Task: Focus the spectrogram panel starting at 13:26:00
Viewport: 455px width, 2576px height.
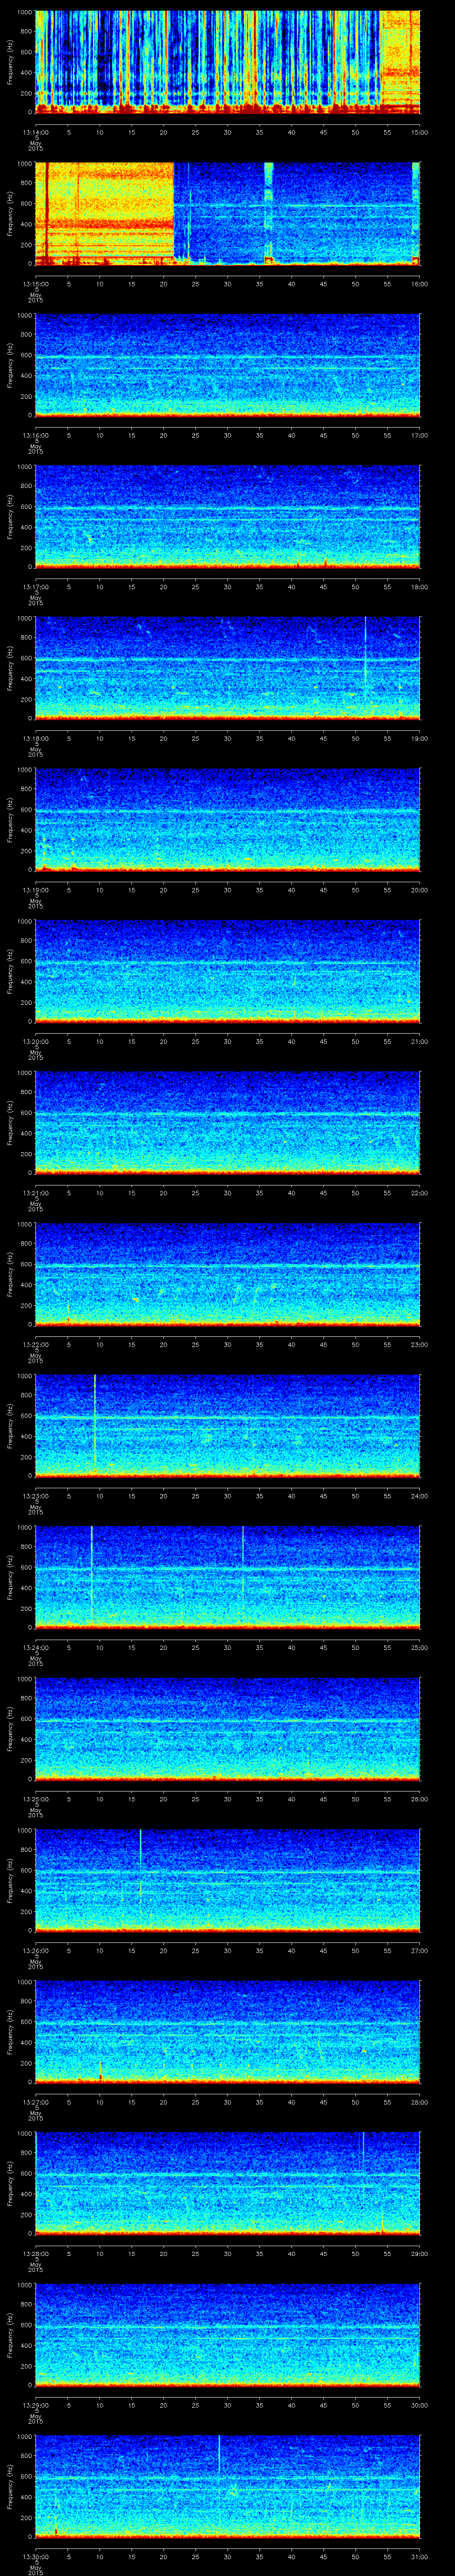Action: click(228, 1881)
